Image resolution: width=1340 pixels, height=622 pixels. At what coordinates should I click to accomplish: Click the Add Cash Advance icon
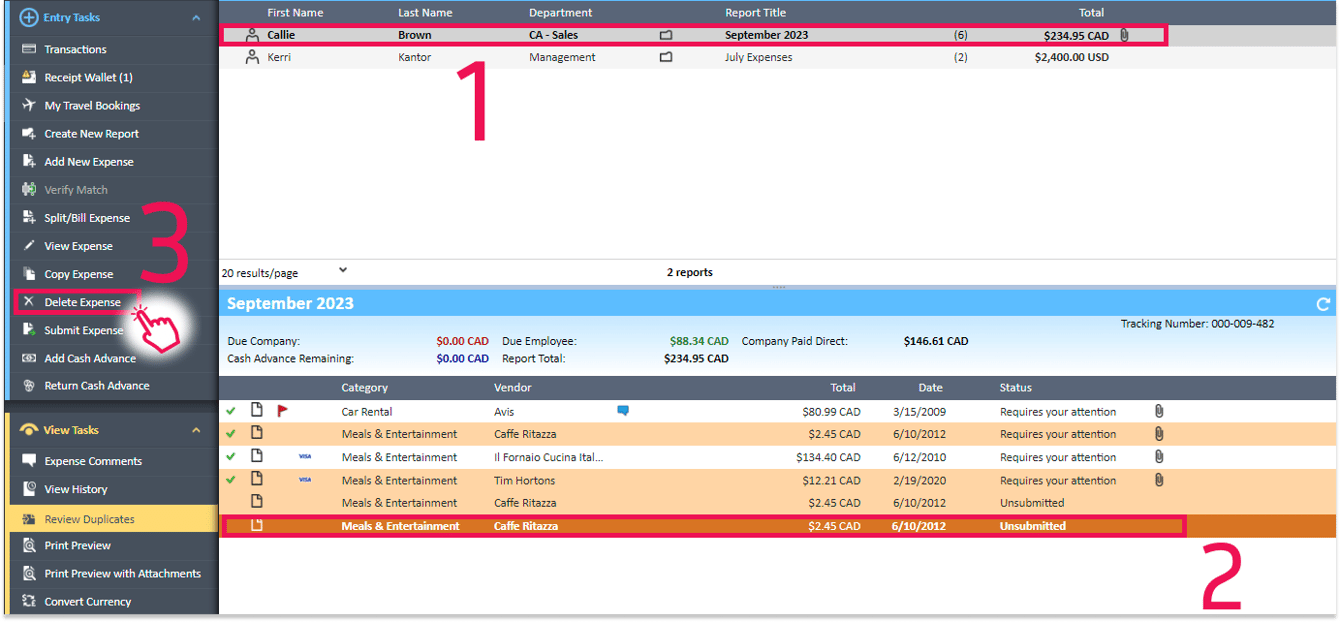[29, 358]
